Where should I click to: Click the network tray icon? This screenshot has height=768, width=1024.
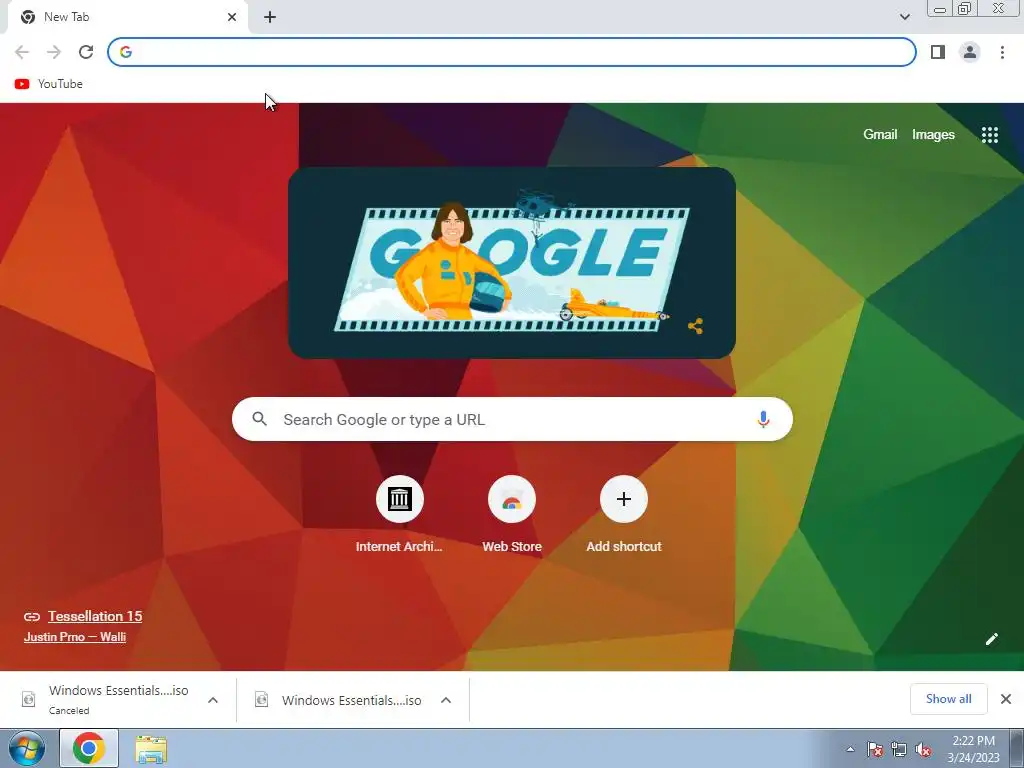[899, 749]
